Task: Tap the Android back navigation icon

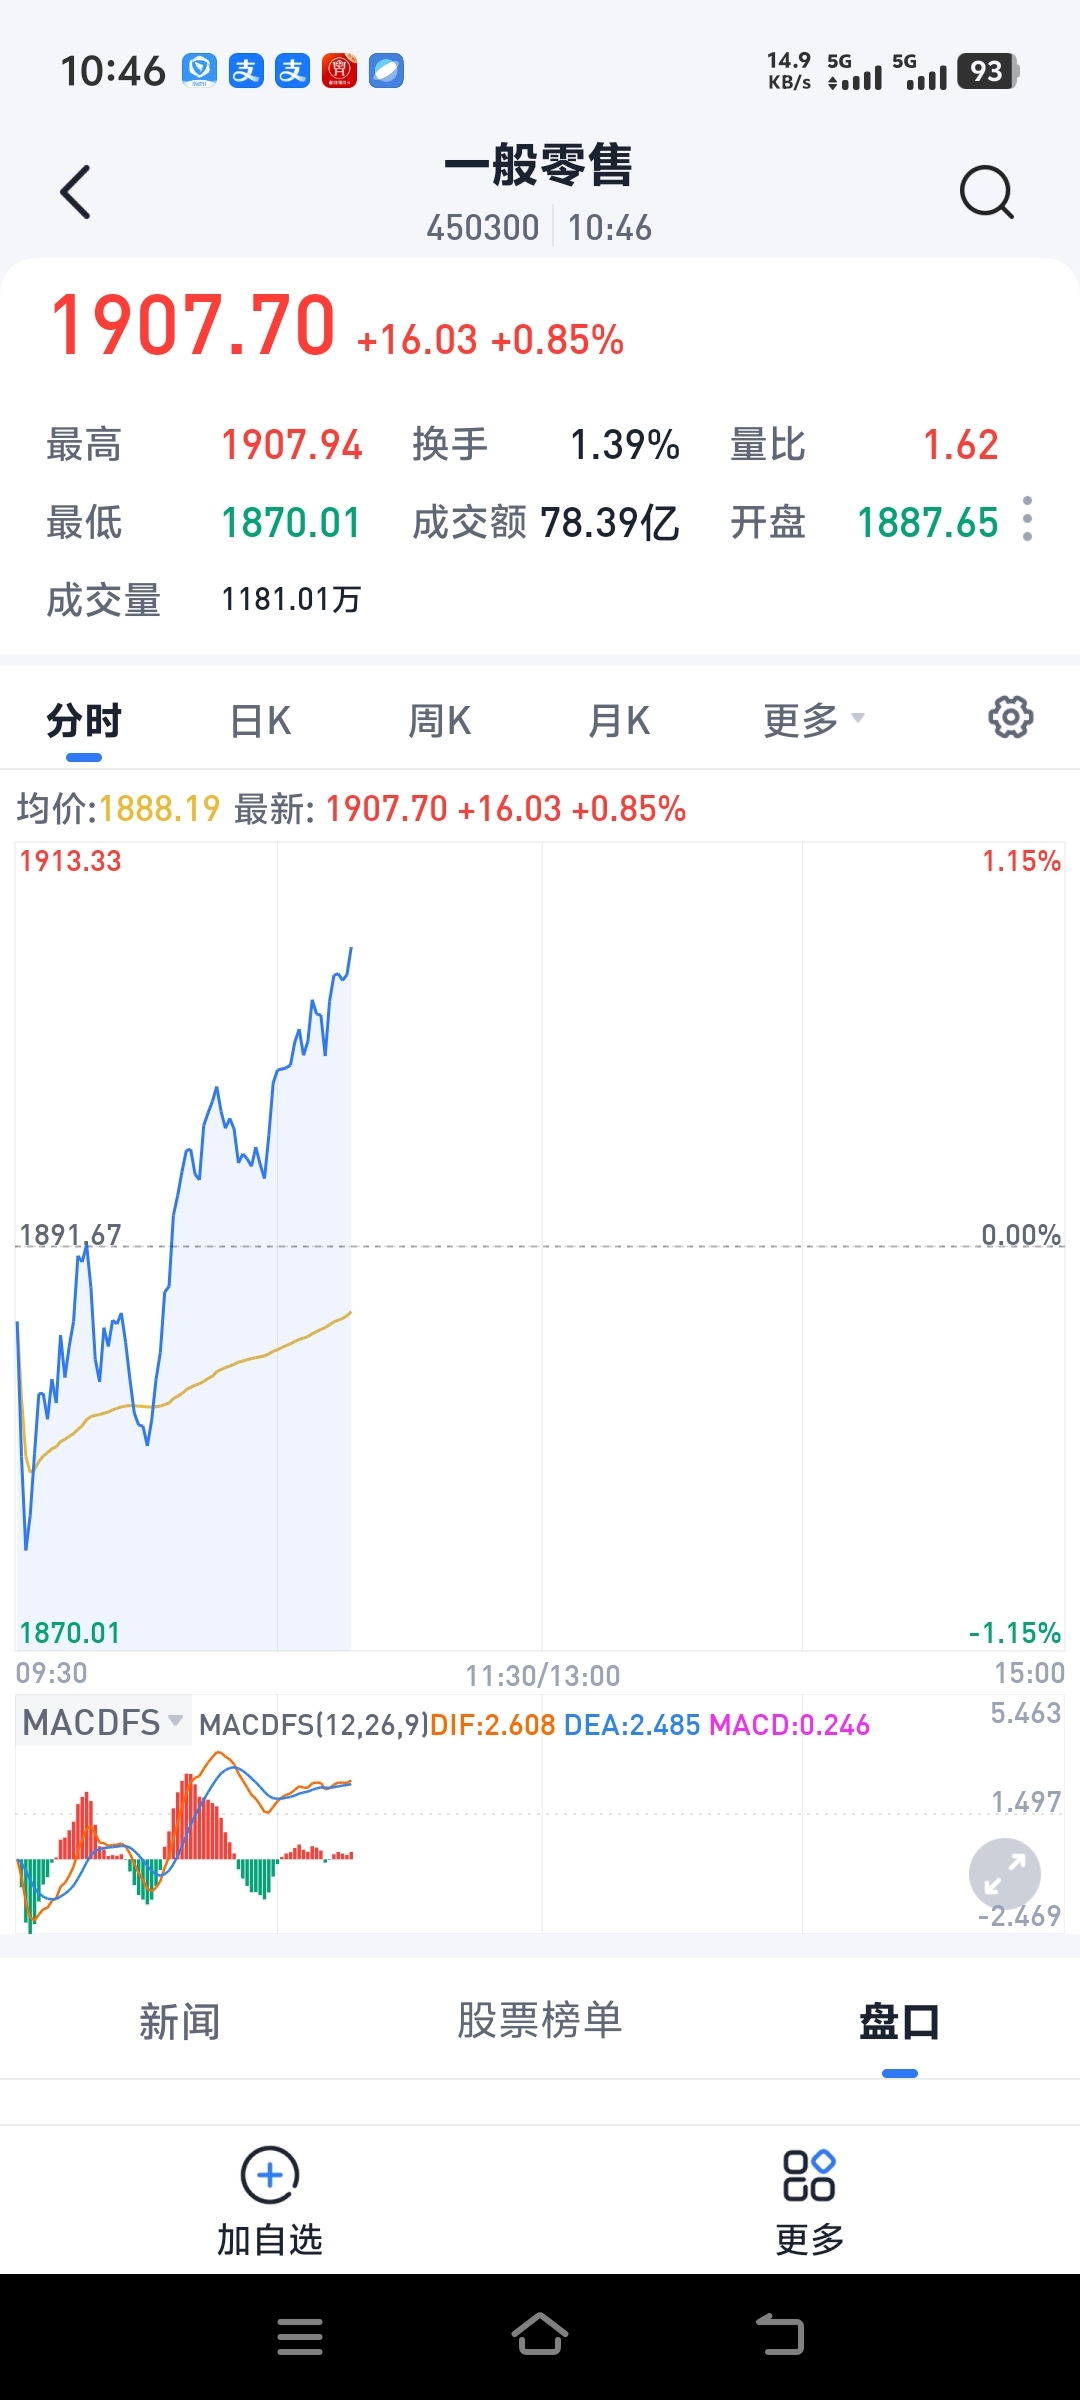Action: (780, 2334)
